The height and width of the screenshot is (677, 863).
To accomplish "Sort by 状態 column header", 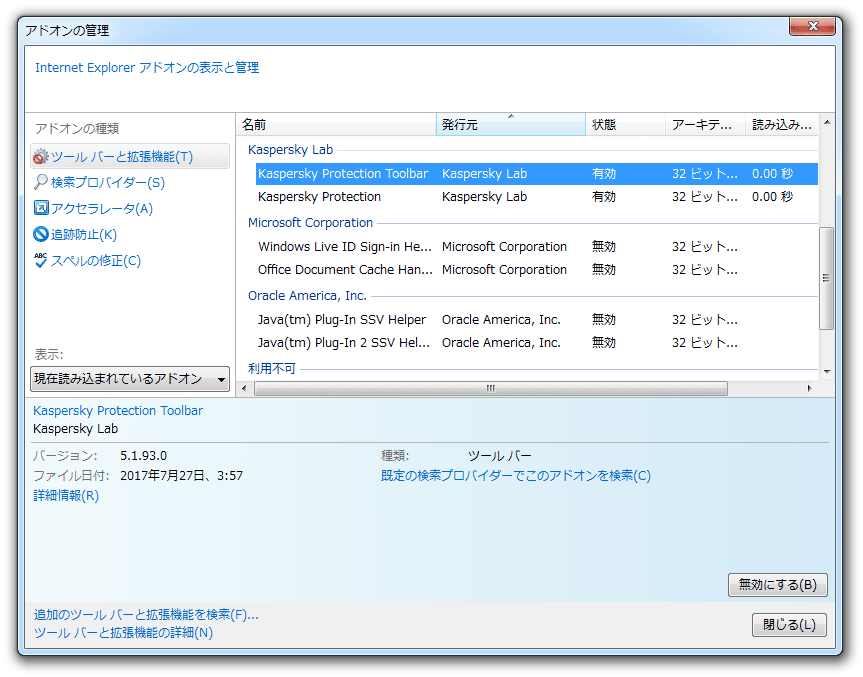I will point(625,125).
